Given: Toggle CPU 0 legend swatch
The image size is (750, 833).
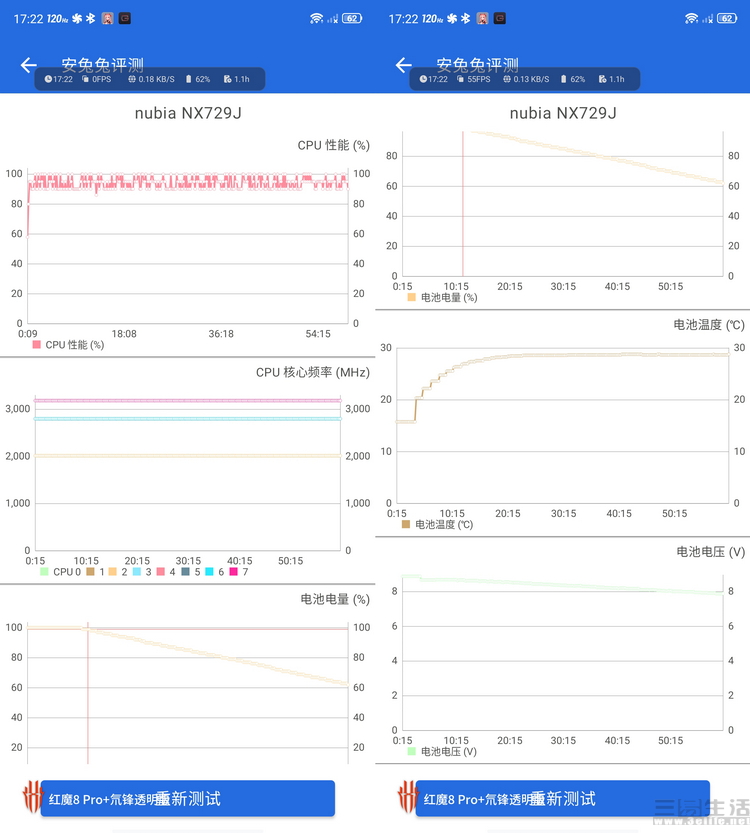Looking at the screenshot, I should pyautogui.click(x=44, y=572).
